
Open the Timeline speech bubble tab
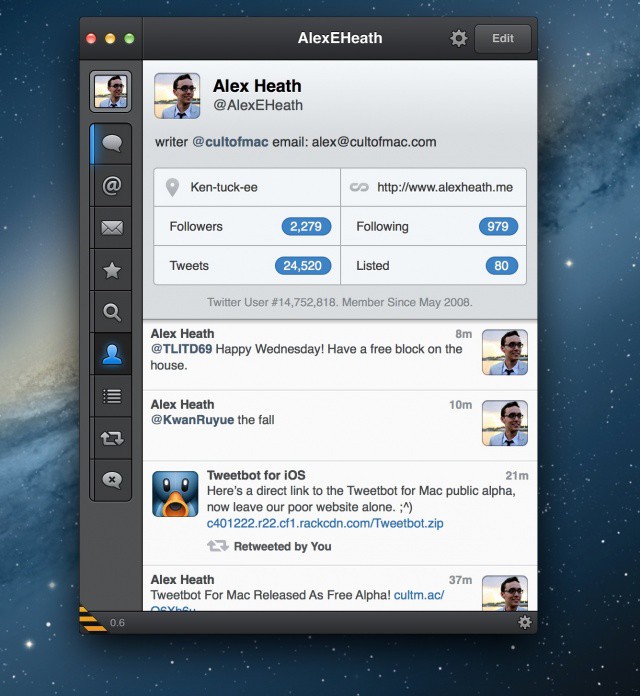click(x=111, y=144)
